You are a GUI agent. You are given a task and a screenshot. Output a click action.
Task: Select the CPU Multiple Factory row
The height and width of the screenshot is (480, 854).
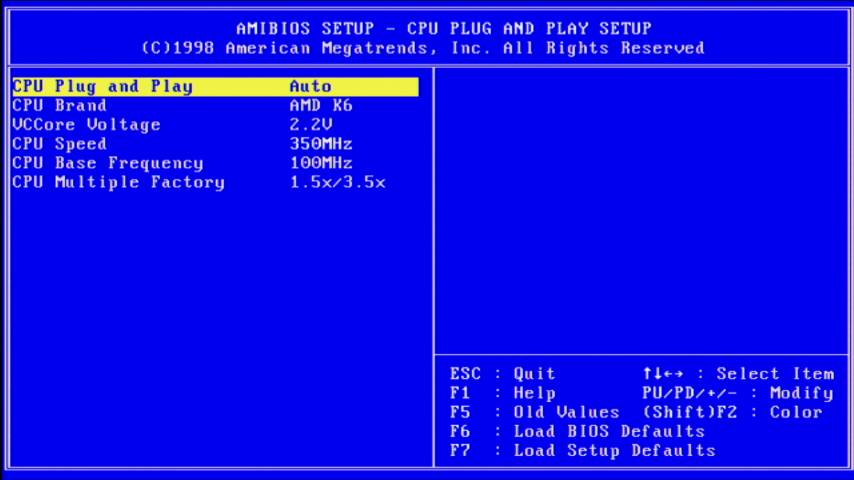[x=118, y=182]
